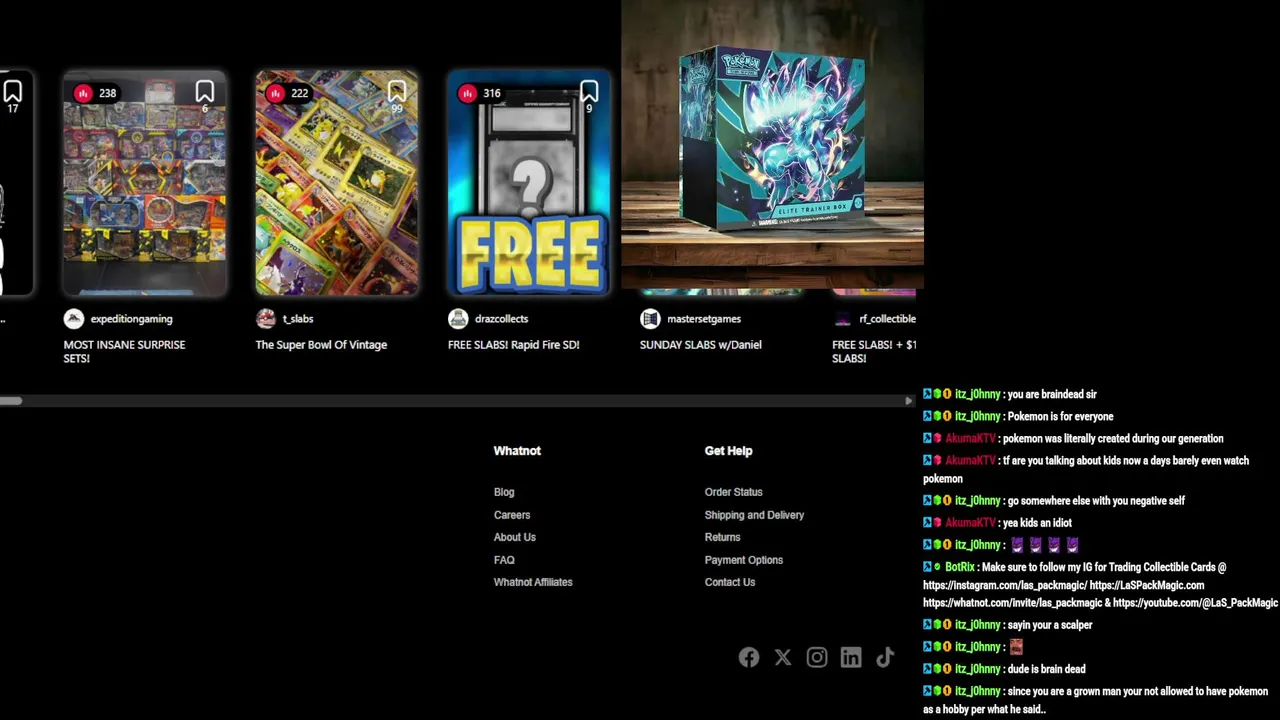Click the drazzcollects avatar icon
The image size is (1280, 720).
458,319
